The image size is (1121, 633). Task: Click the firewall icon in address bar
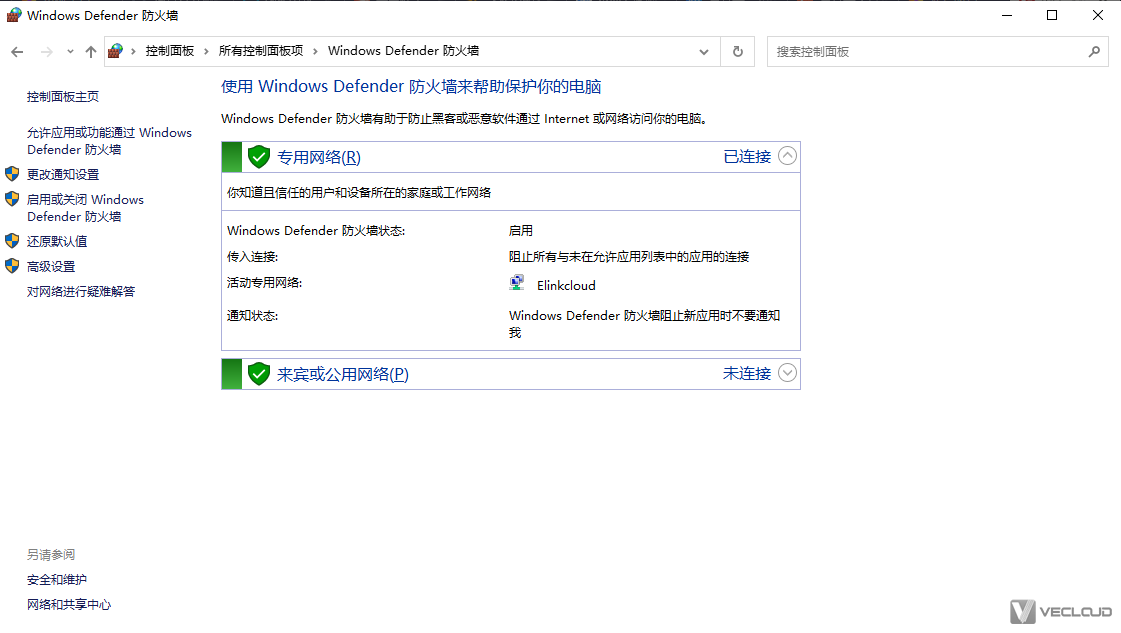point(115,51)
